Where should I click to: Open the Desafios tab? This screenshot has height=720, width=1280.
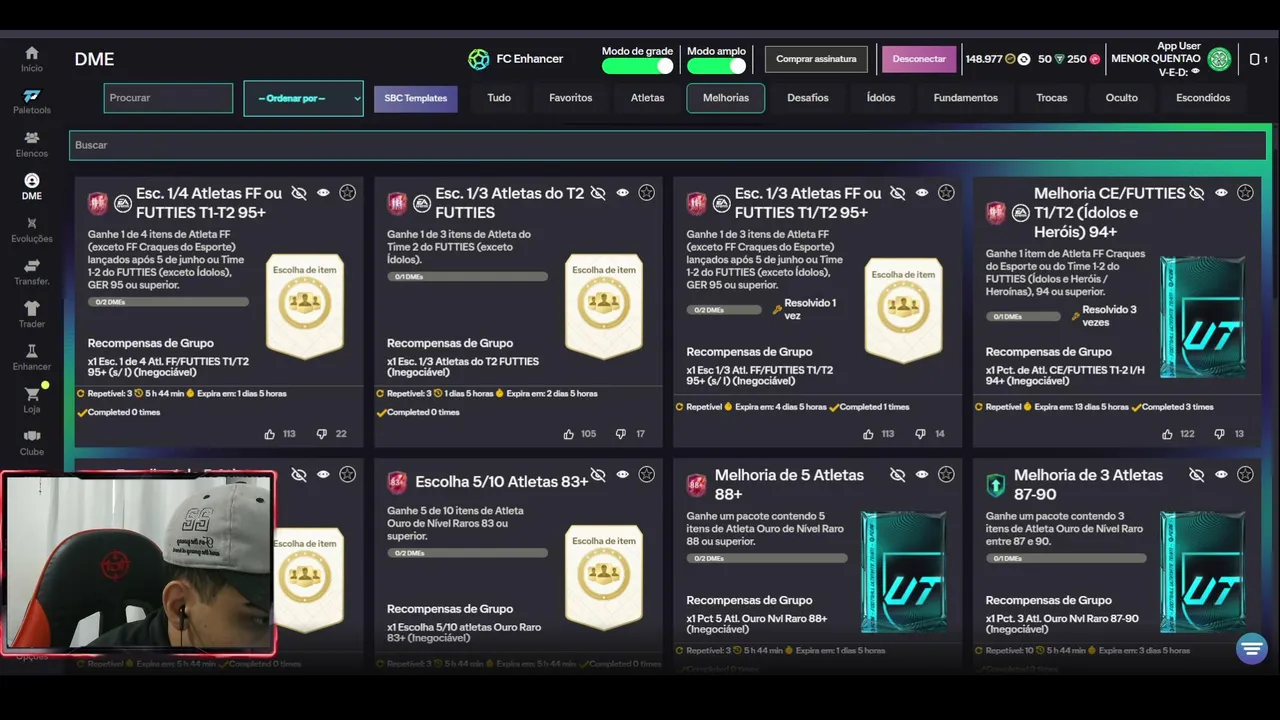tap(808, 98)
